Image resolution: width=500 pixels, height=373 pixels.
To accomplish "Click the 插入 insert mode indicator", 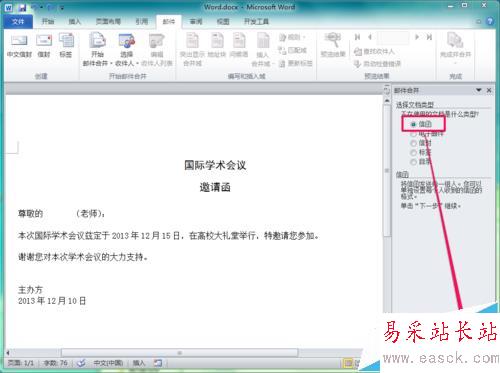I will coord(139,363).
